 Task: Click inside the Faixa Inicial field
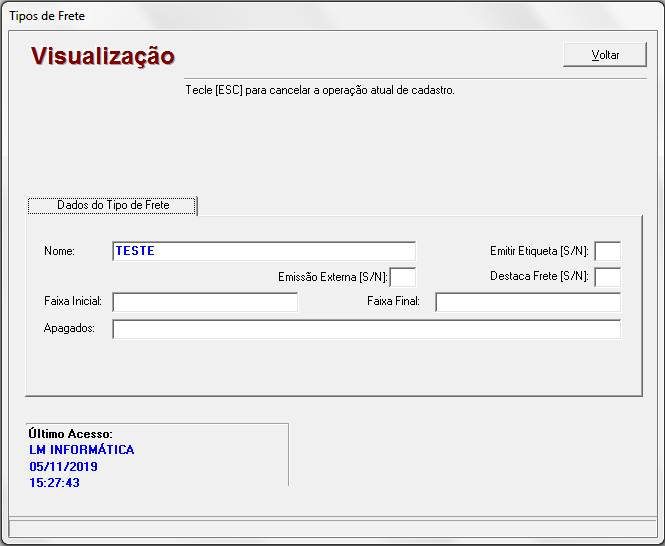[x=205, y=302]
